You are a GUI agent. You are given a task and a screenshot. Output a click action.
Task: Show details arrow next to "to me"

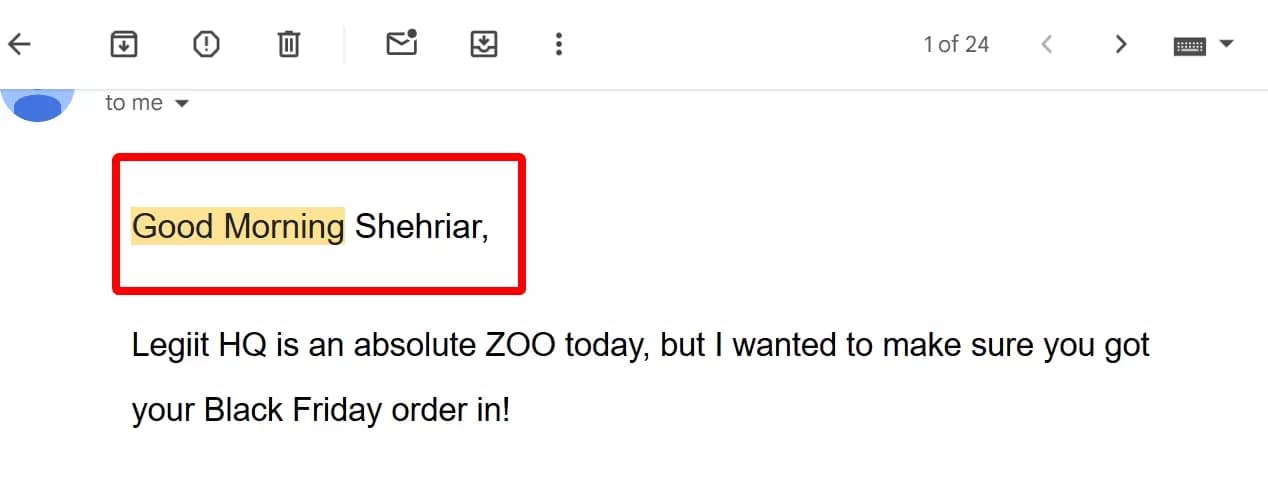click(182, 104)
